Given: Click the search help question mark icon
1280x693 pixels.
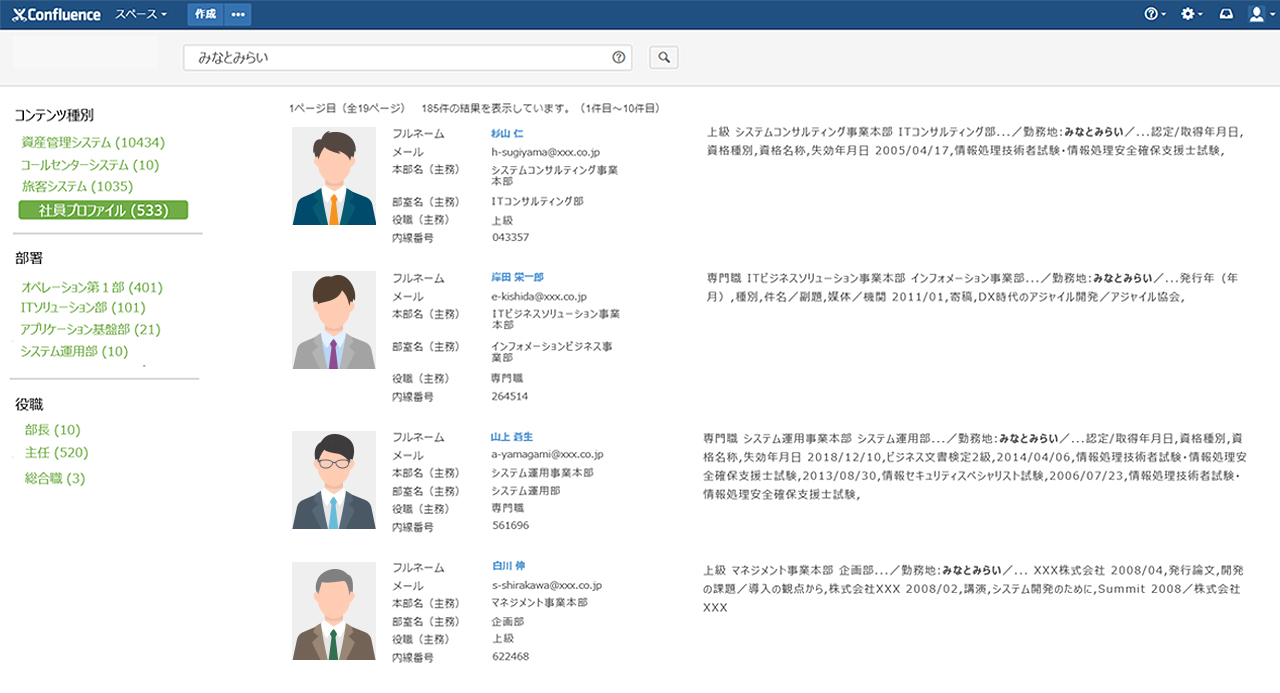Looking at the screenshot, I should click(618, 58).
